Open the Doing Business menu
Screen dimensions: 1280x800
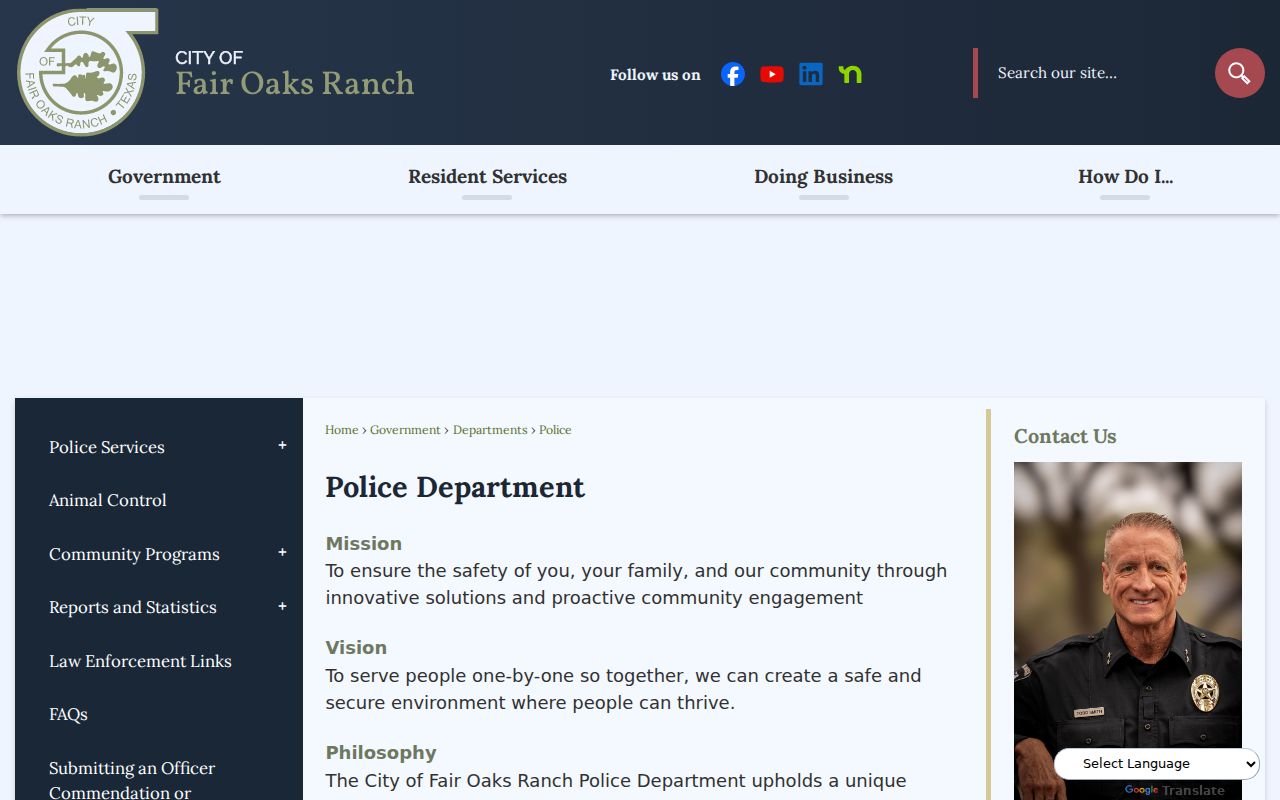click(x=823, y=177)
